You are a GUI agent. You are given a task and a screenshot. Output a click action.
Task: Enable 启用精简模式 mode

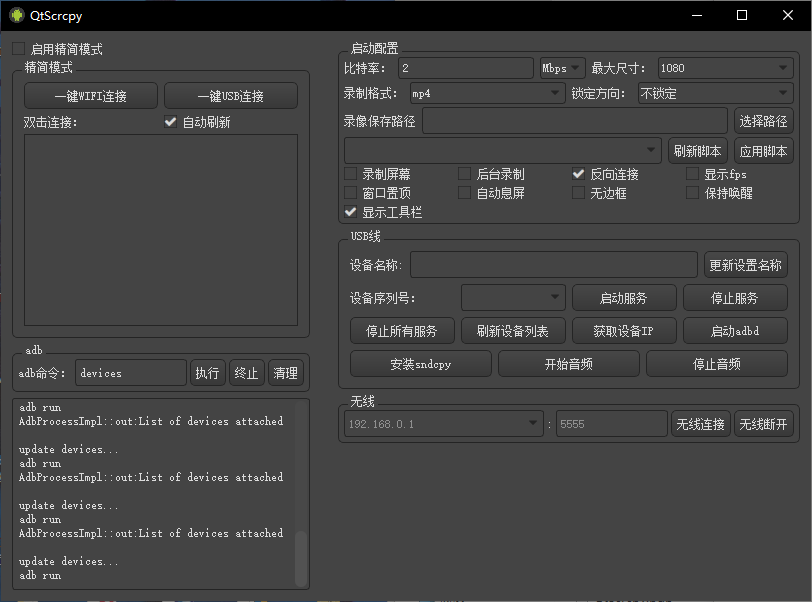click(x=20, y=47)
